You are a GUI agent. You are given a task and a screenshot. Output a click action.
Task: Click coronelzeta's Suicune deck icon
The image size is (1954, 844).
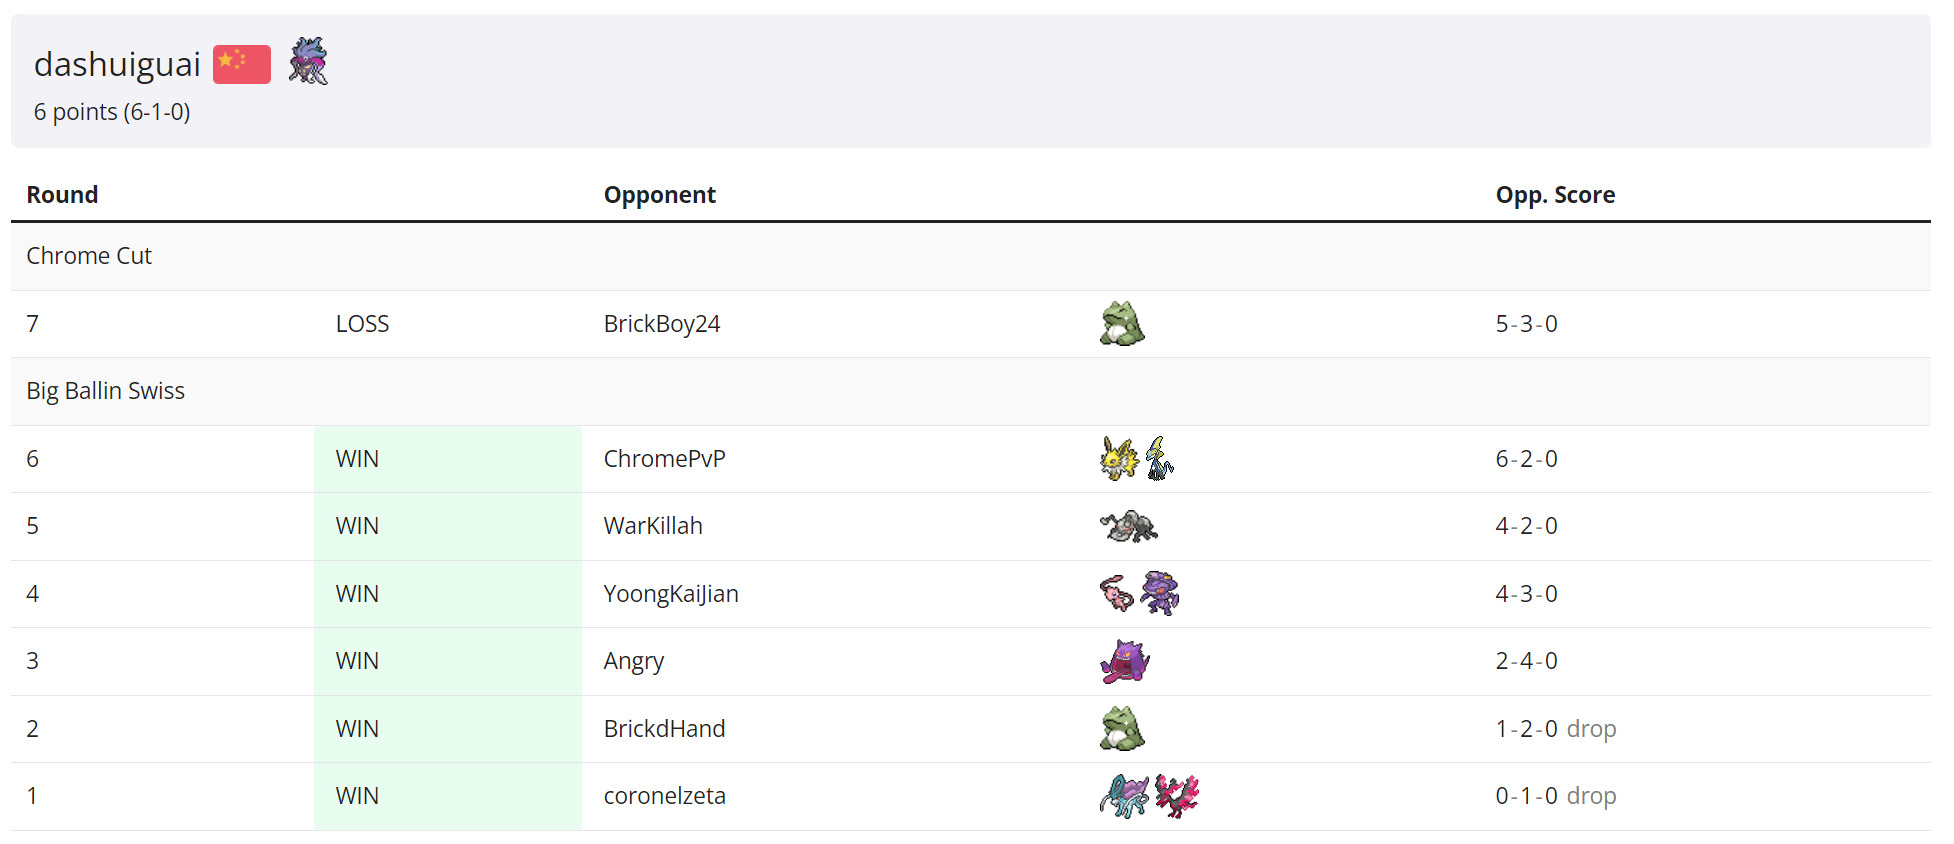[1123, 796]
